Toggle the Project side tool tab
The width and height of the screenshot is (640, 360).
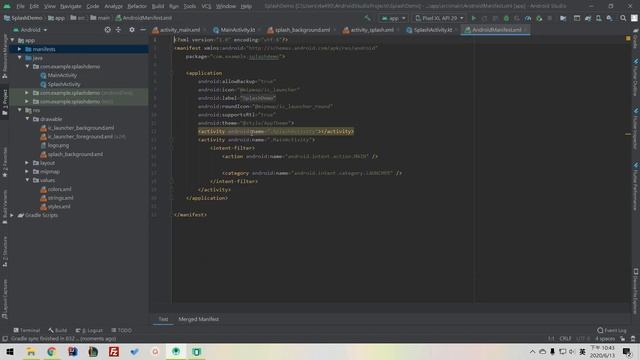[x=4, y=102]
